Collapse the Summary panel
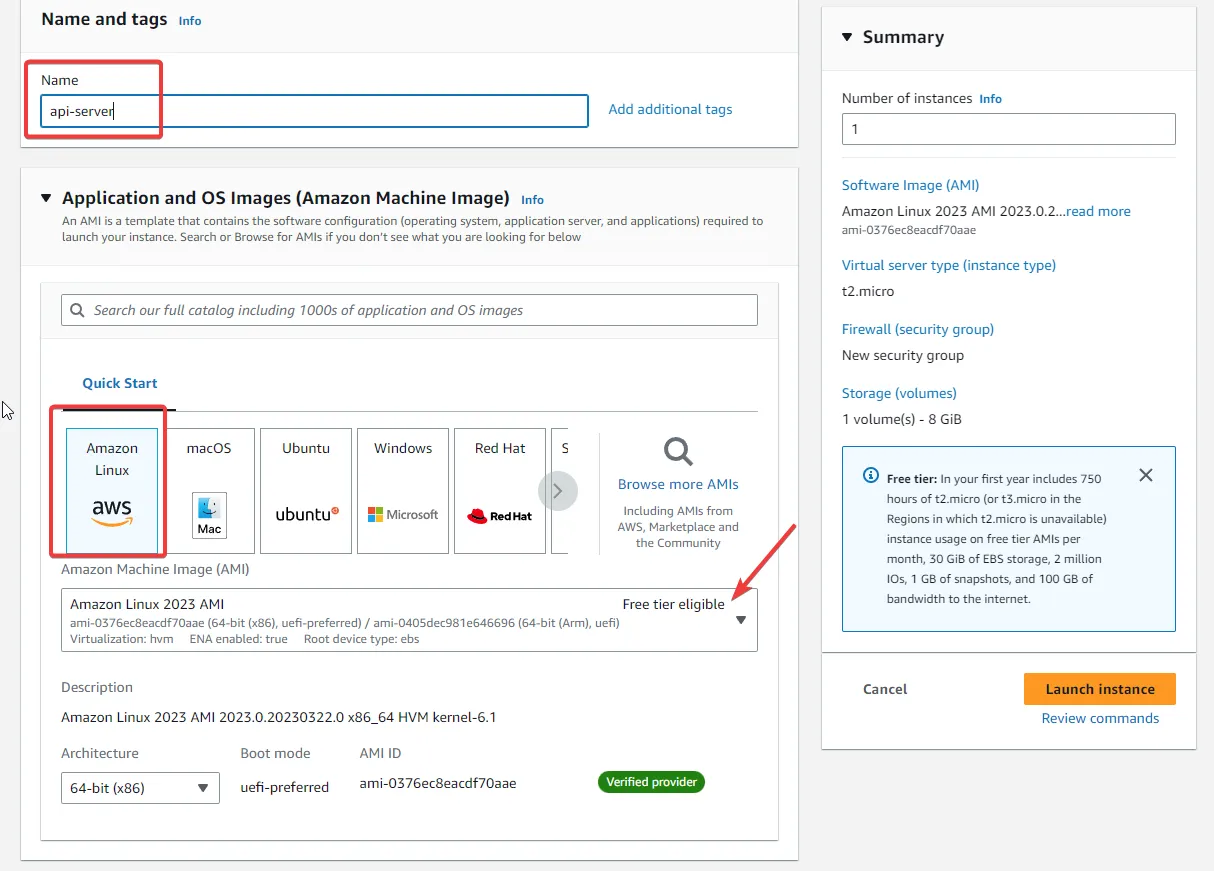The width and height of the screenshot is (1214, 871). click(847, 36)
